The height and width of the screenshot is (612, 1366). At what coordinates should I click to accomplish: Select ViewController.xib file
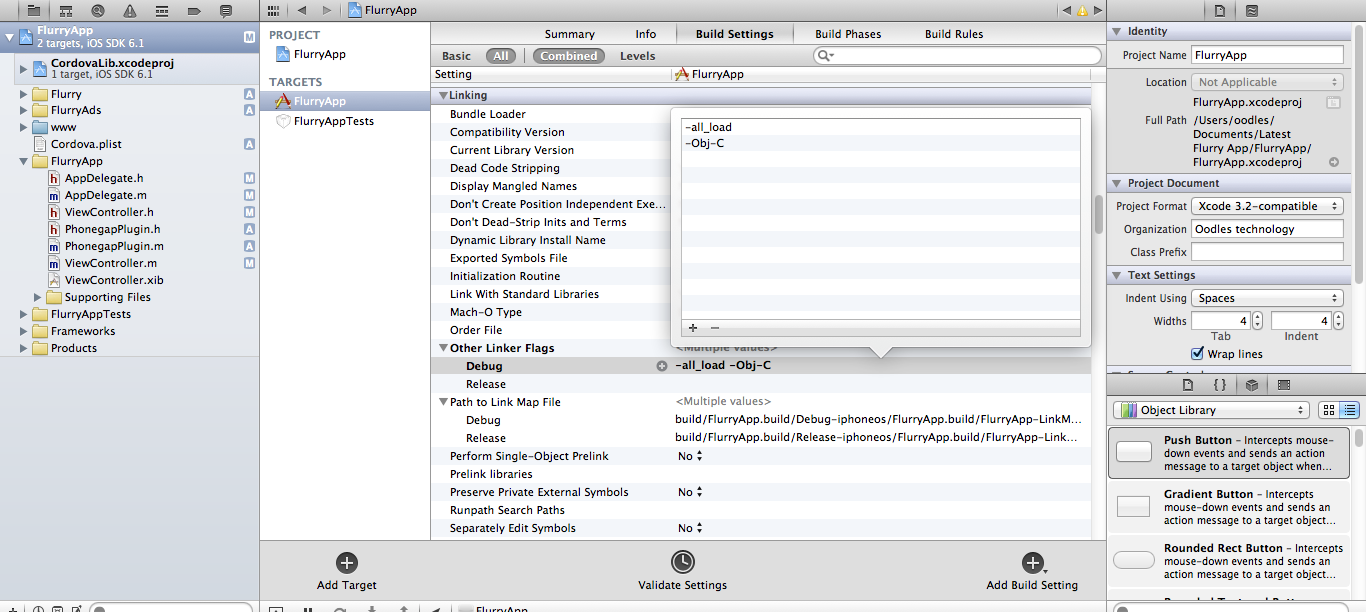[x=114, y=281]
